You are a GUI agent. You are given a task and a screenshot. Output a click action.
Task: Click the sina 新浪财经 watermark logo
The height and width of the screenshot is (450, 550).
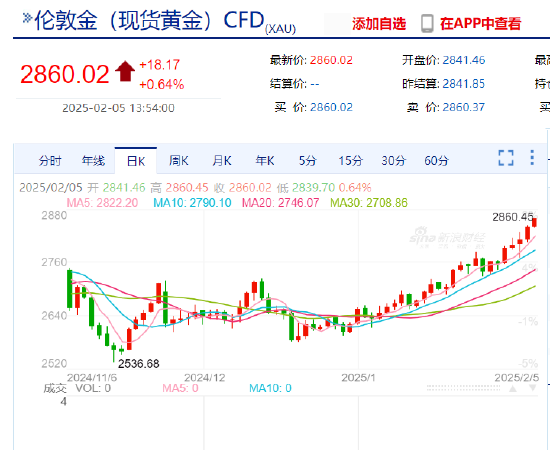coord(448,238)
